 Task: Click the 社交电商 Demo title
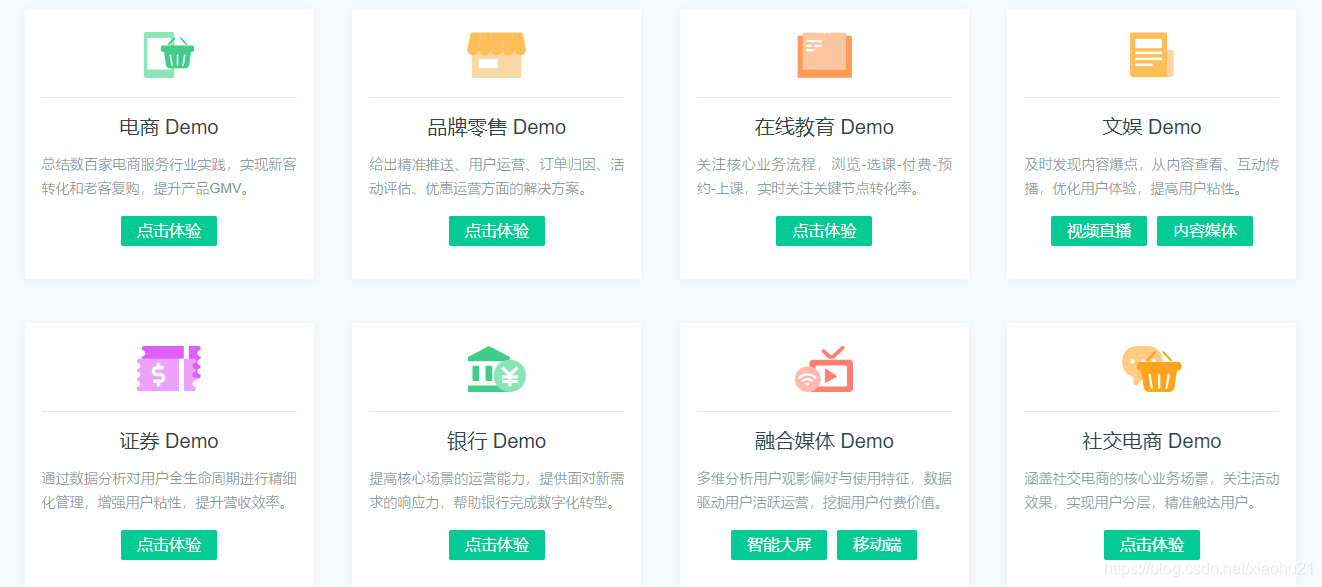[x=1152, y=441]
